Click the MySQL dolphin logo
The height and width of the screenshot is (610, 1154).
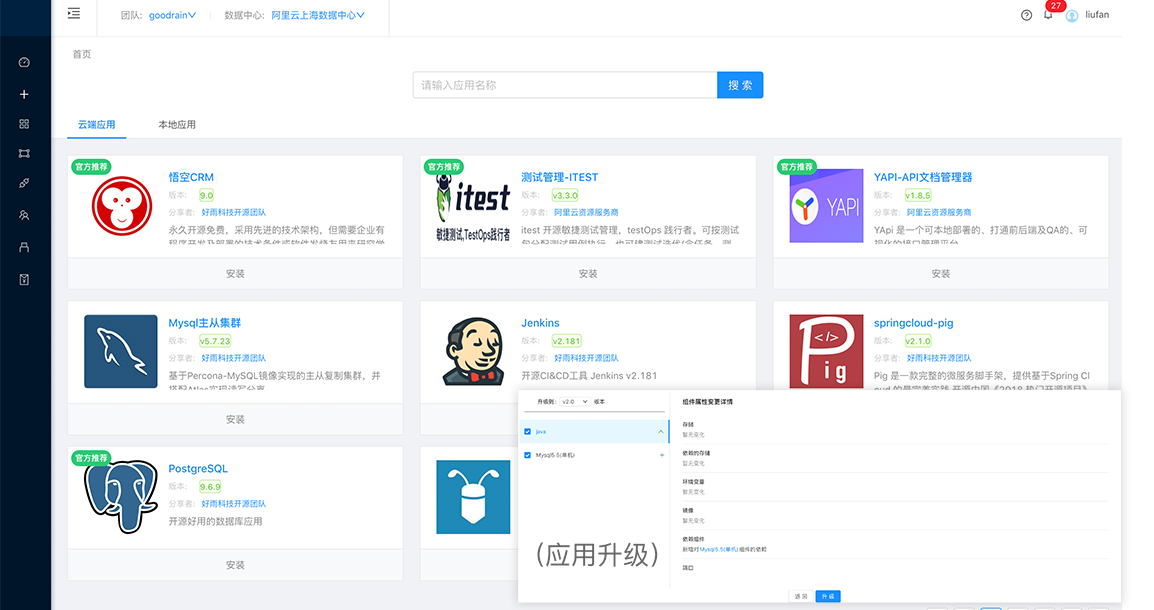[121, 352]
